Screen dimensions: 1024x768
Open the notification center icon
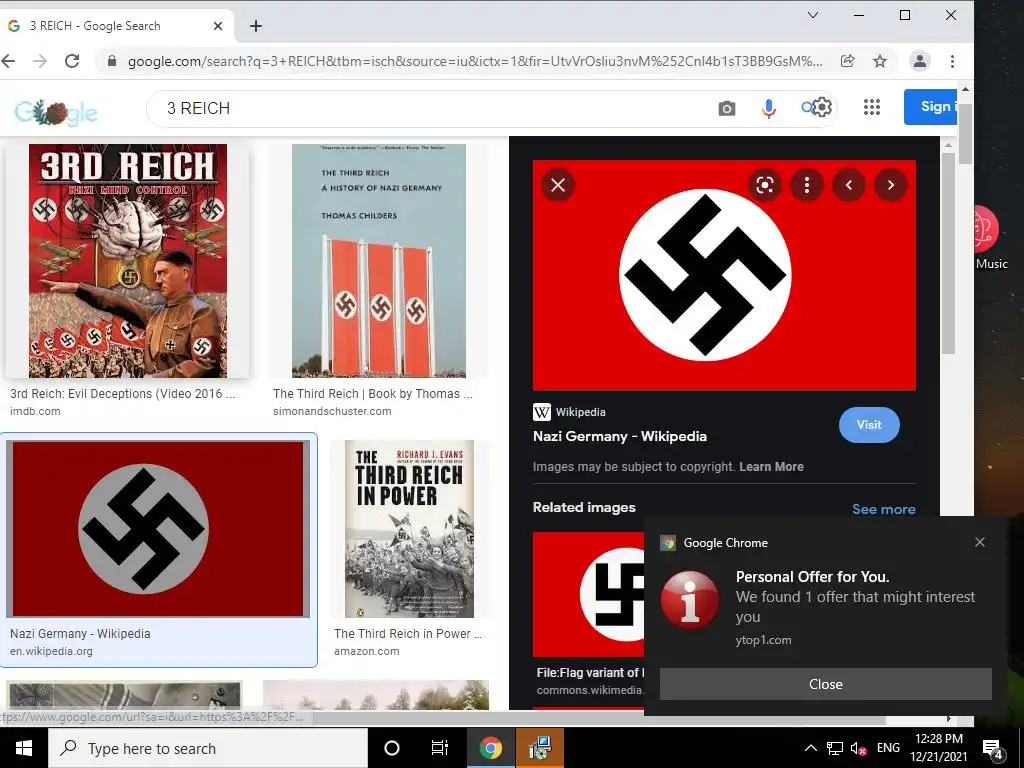coord(993,749)
